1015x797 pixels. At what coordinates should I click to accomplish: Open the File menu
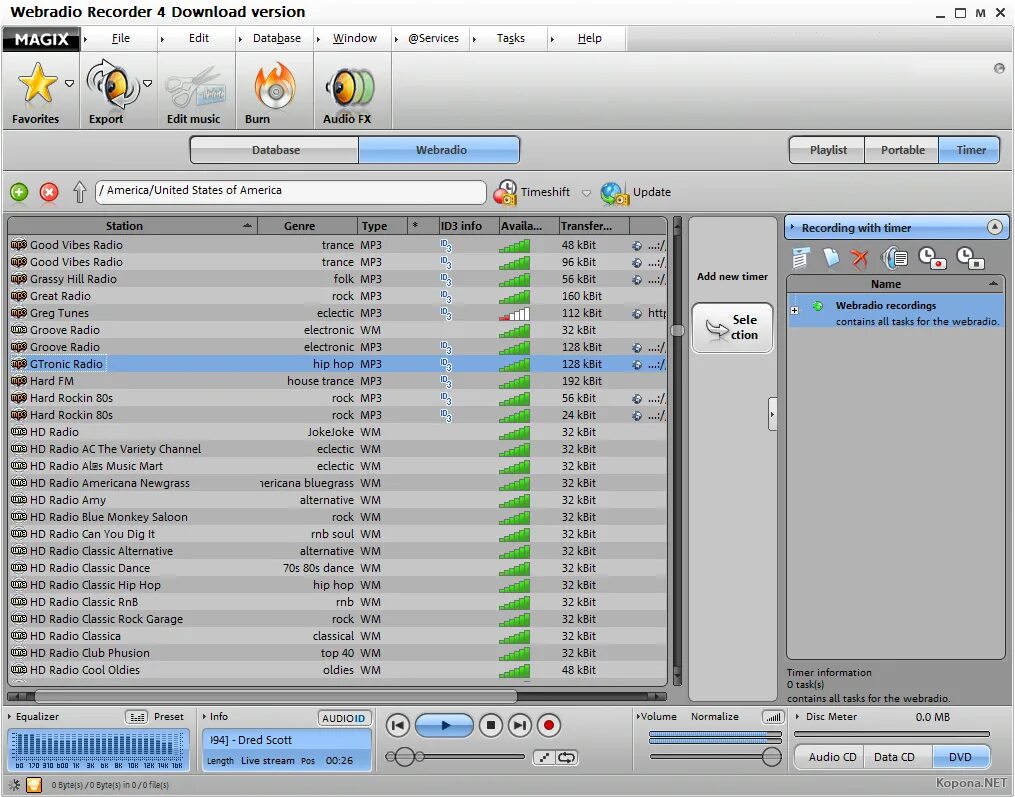coord(120,38)
